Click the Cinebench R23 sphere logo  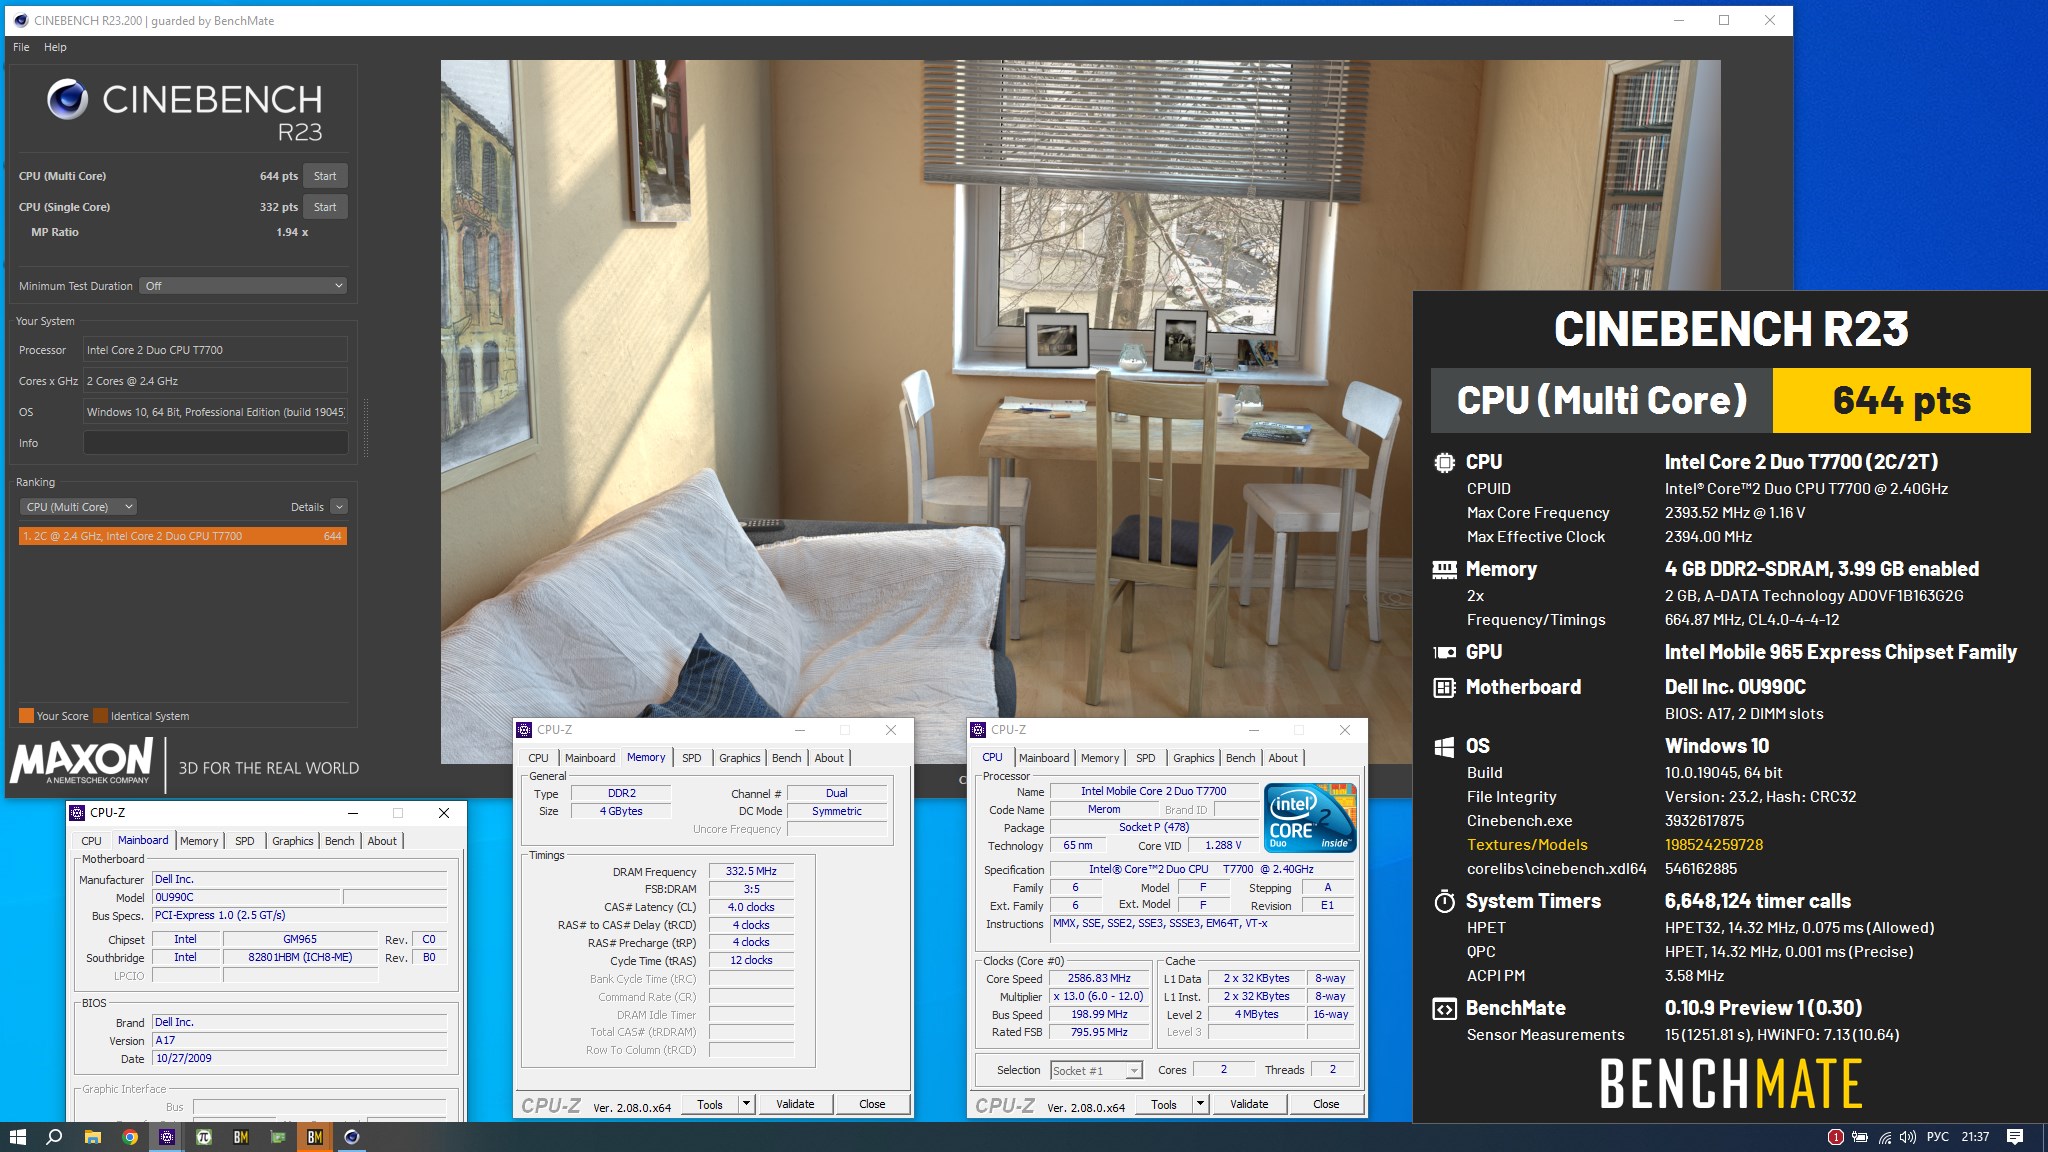pos(68,99)
